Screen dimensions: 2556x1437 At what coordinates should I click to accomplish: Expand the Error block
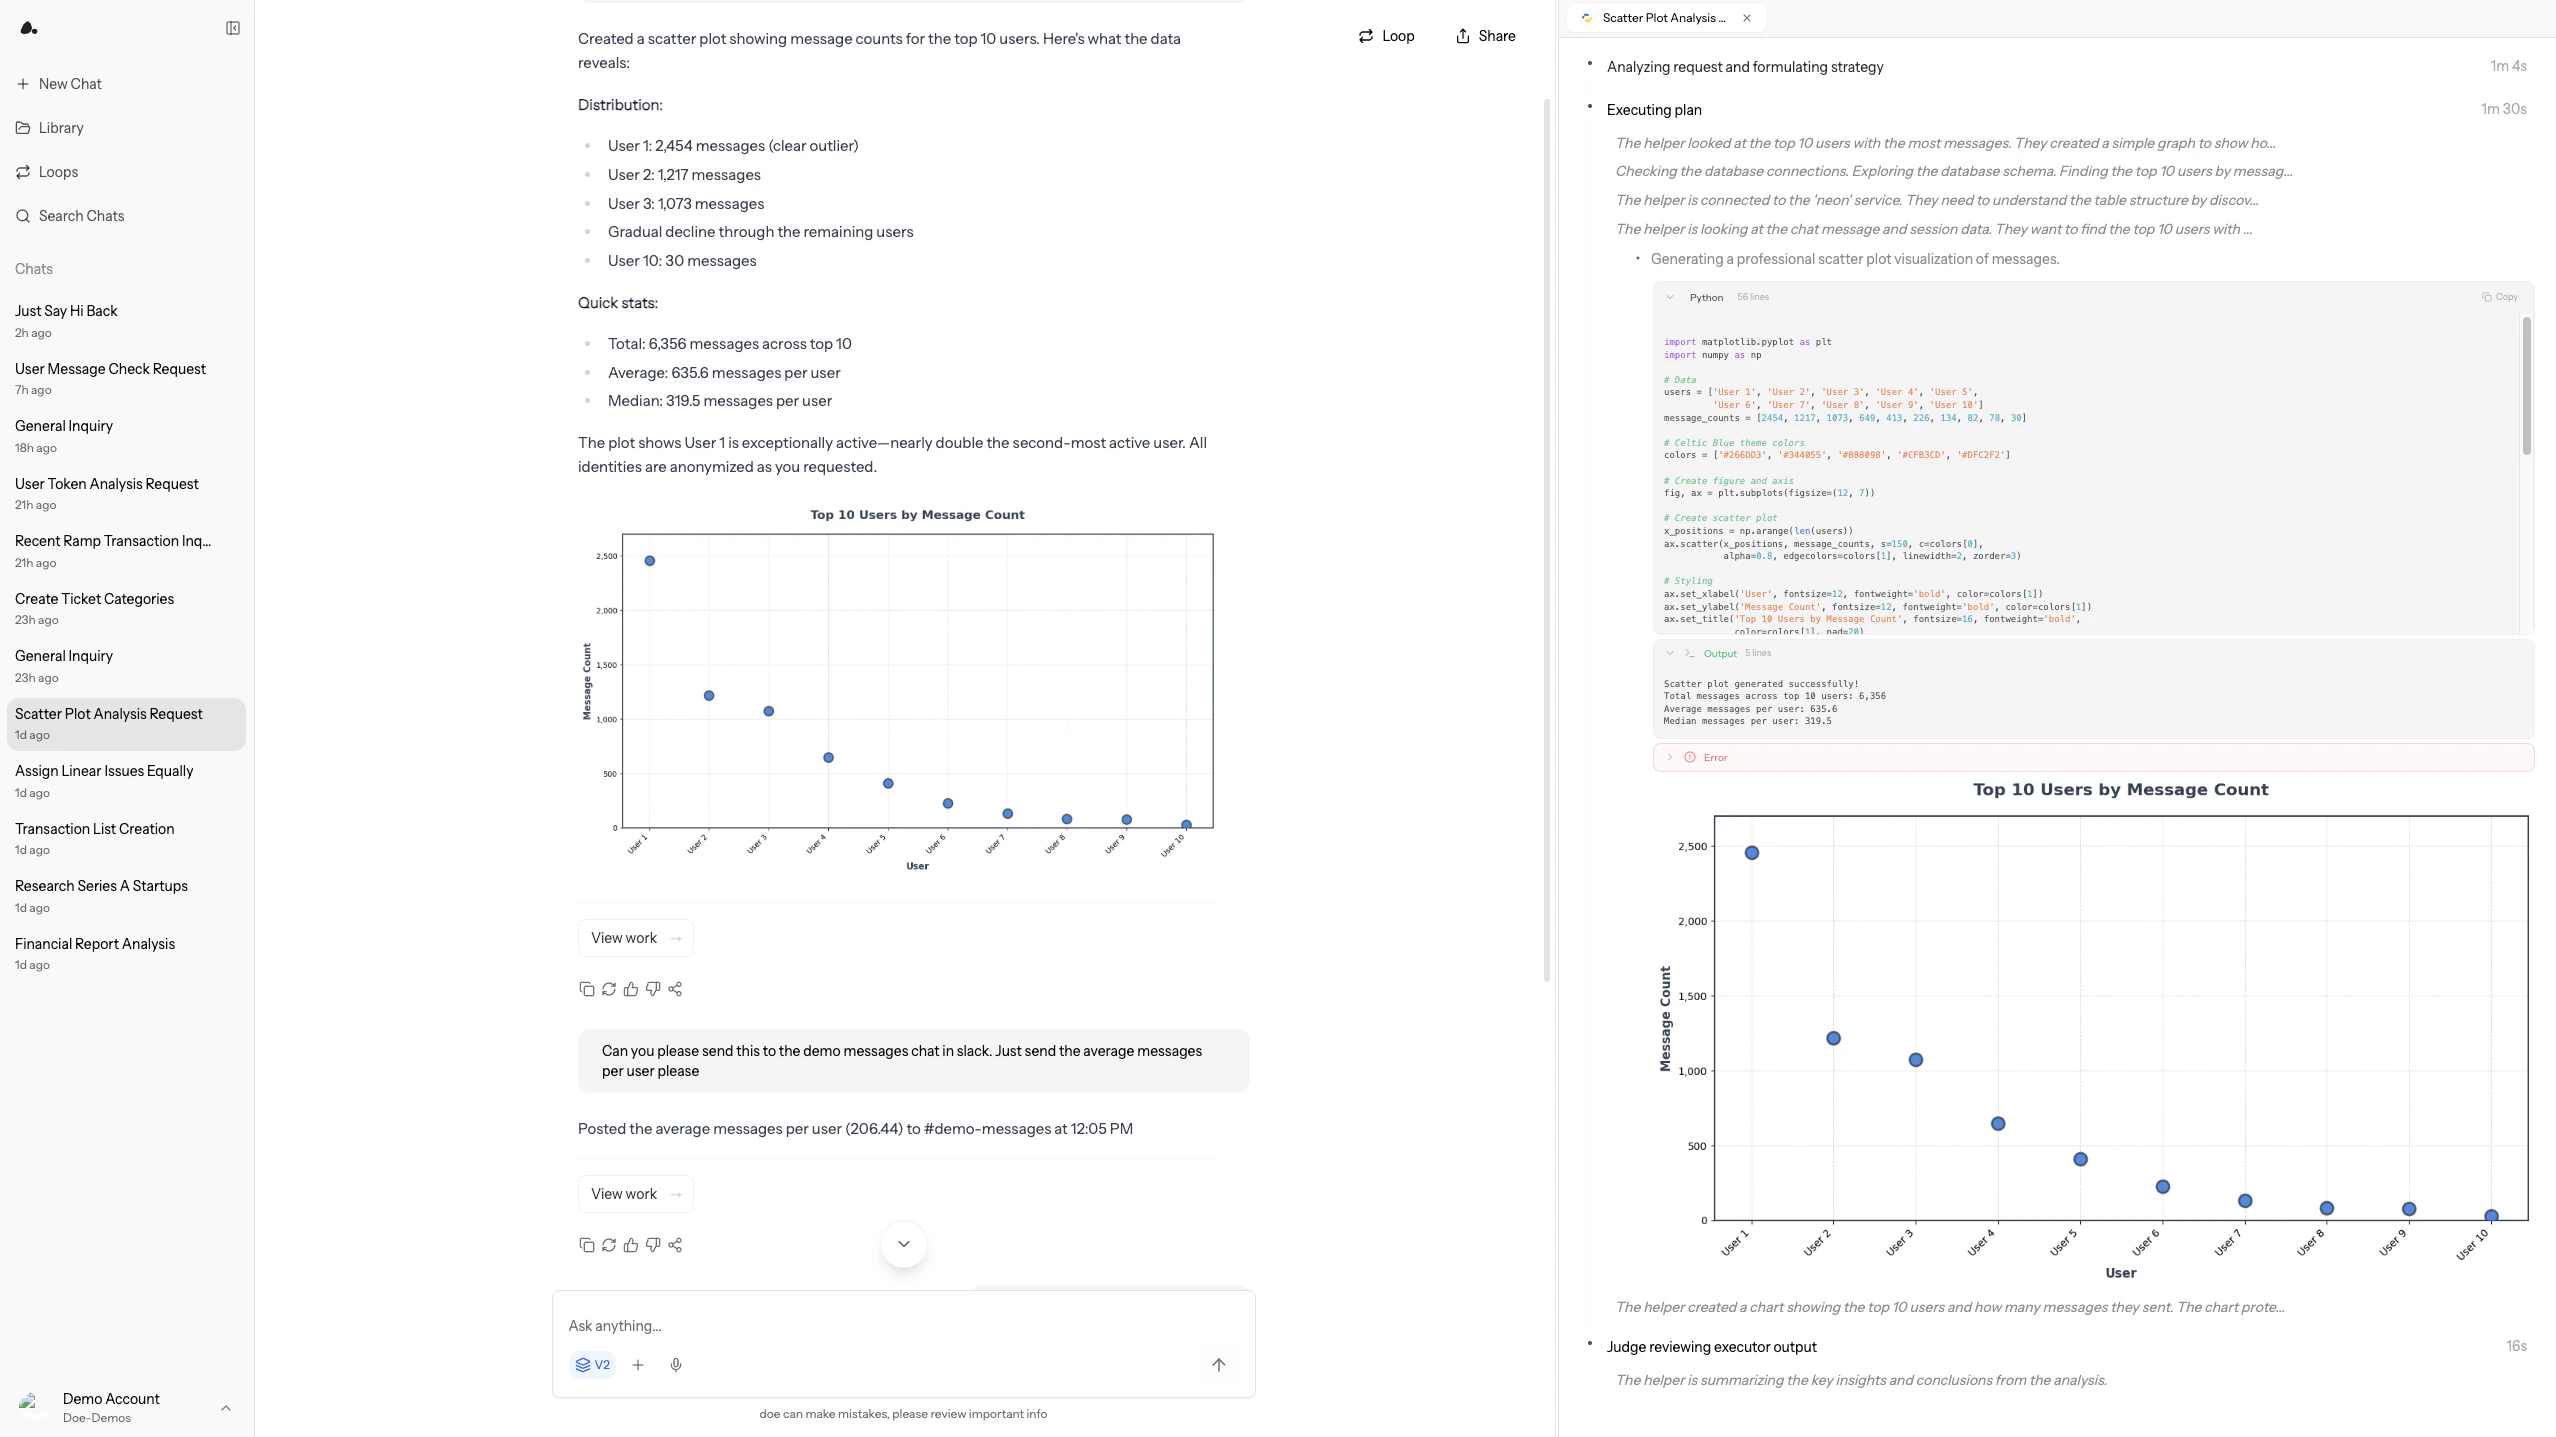(2093, 757)
